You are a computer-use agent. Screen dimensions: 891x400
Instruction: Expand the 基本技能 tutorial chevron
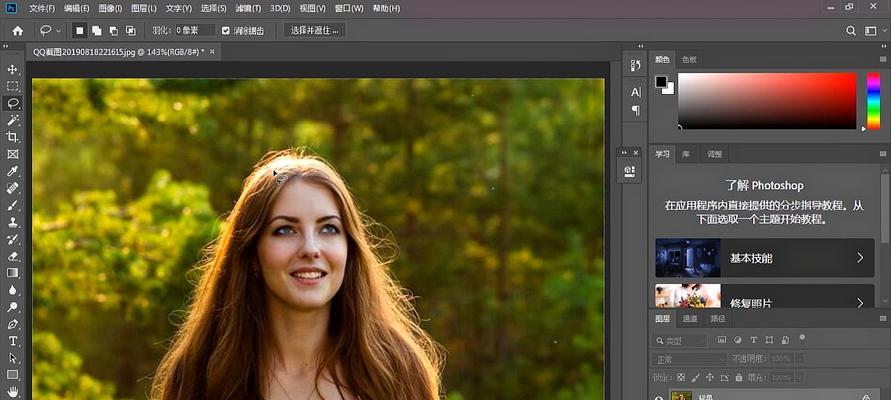860,258
